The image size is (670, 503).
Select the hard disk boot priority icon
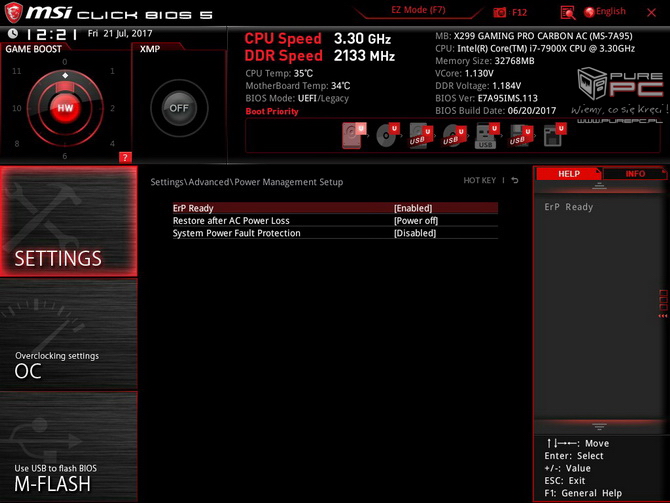(353, 135)
